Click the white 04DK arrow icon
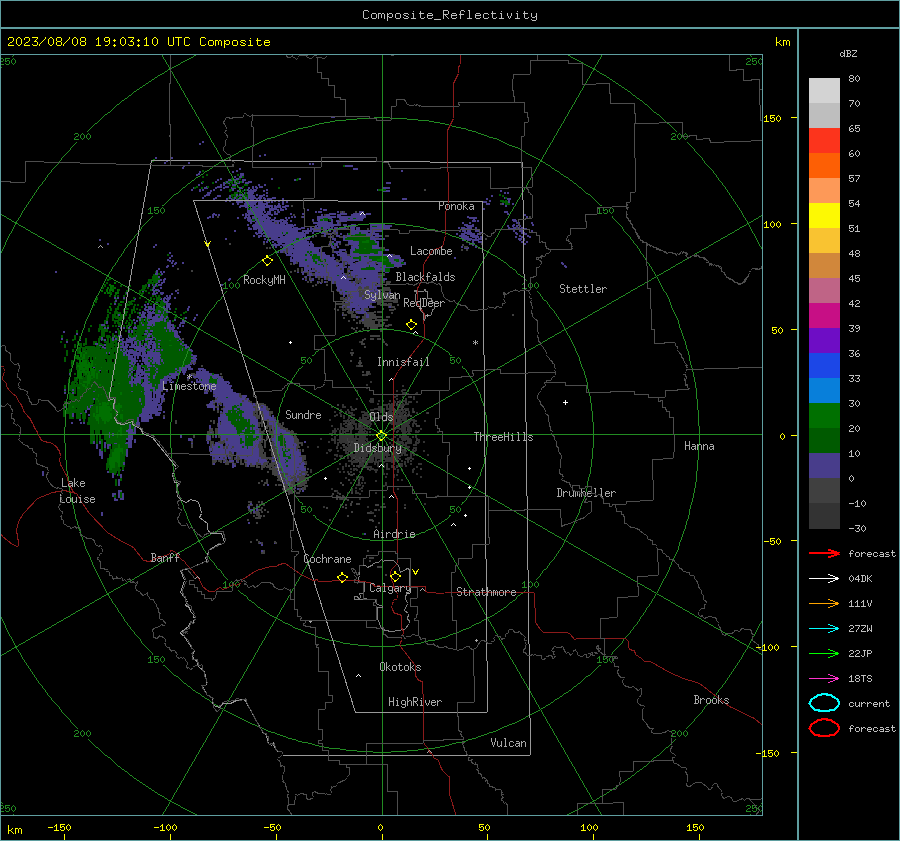 coord(824,578)
